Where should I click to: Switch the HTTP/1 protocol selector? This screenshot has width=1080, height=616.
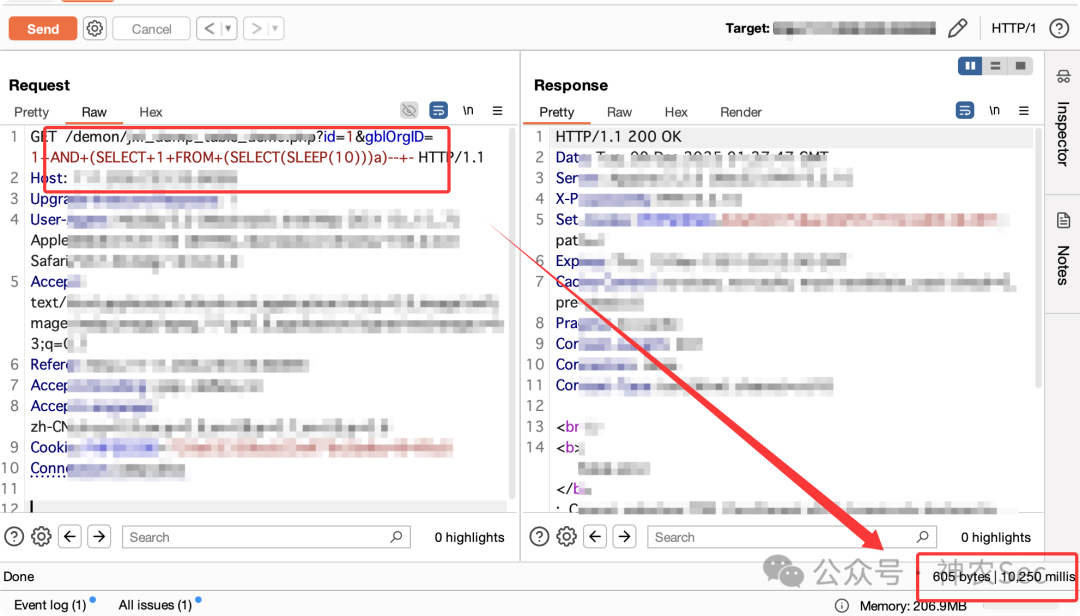pos(1013,28)
